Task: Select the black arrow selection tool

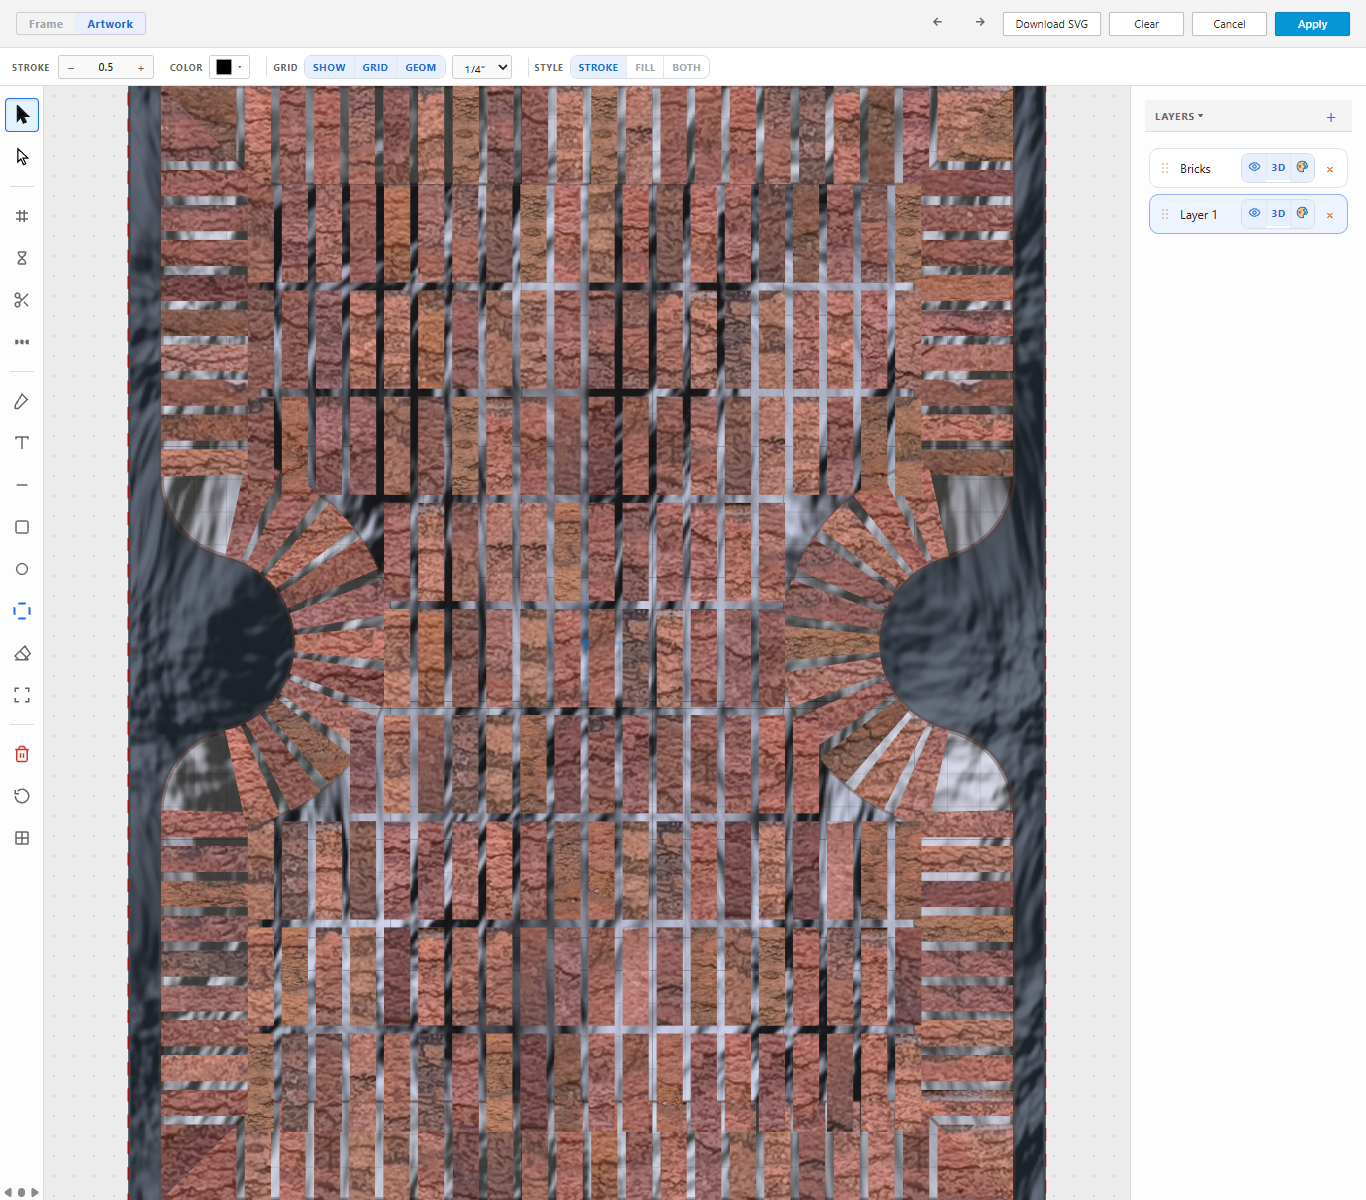Action: (22, 115)
